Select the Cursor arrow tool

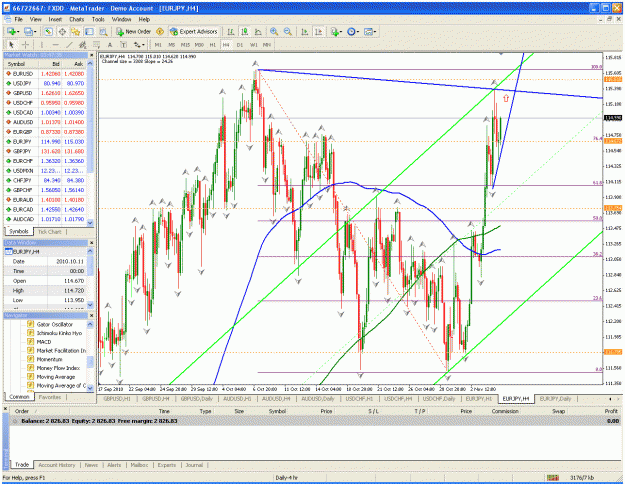[12, 45]
